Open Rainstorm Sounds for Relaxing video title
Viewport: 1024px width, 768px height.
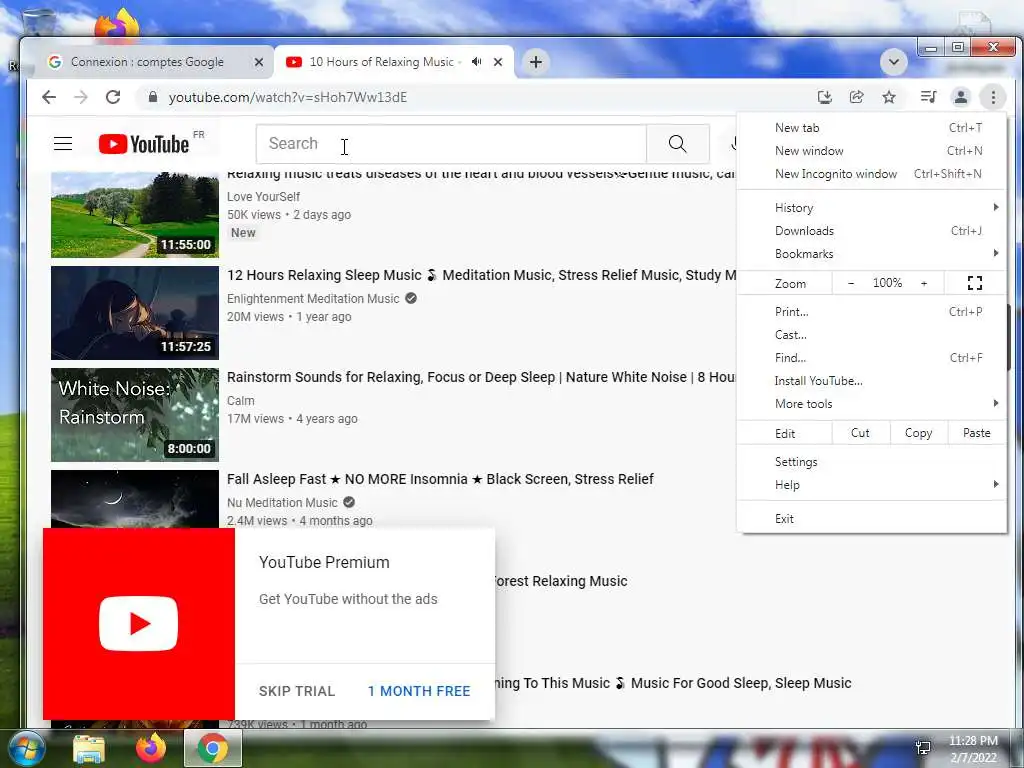click(x=481, y=377)
